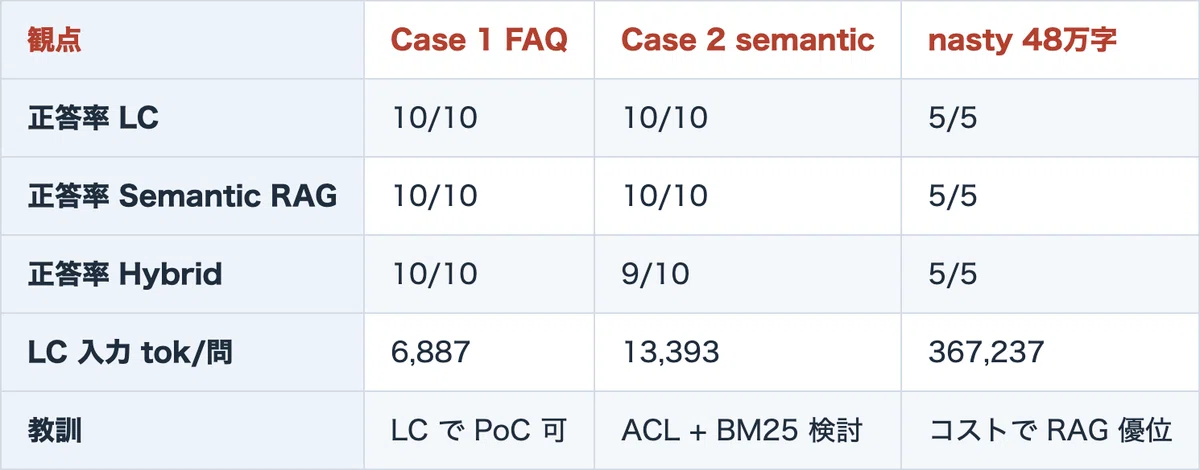The width and height of the screenshot is (1200, 470).
Task: Select the Case 1 FAQ header
Action: [479, 40]
